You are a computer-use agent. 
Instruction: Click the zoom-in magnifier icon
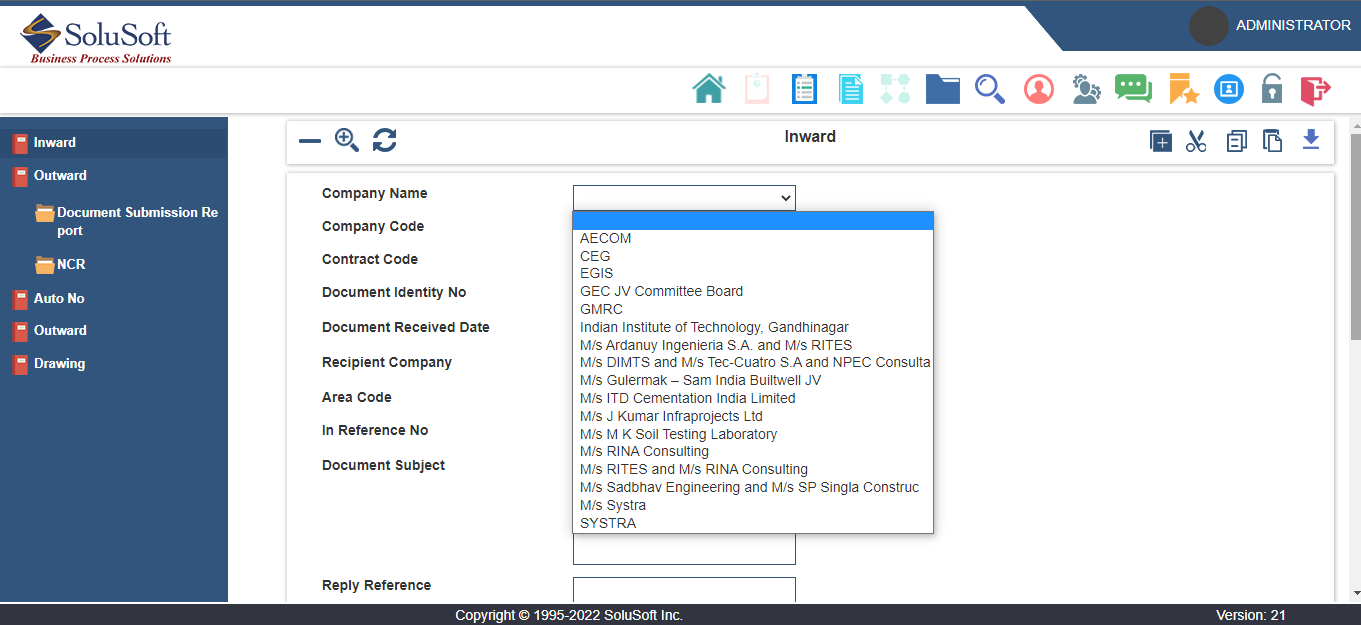(347, 140)
